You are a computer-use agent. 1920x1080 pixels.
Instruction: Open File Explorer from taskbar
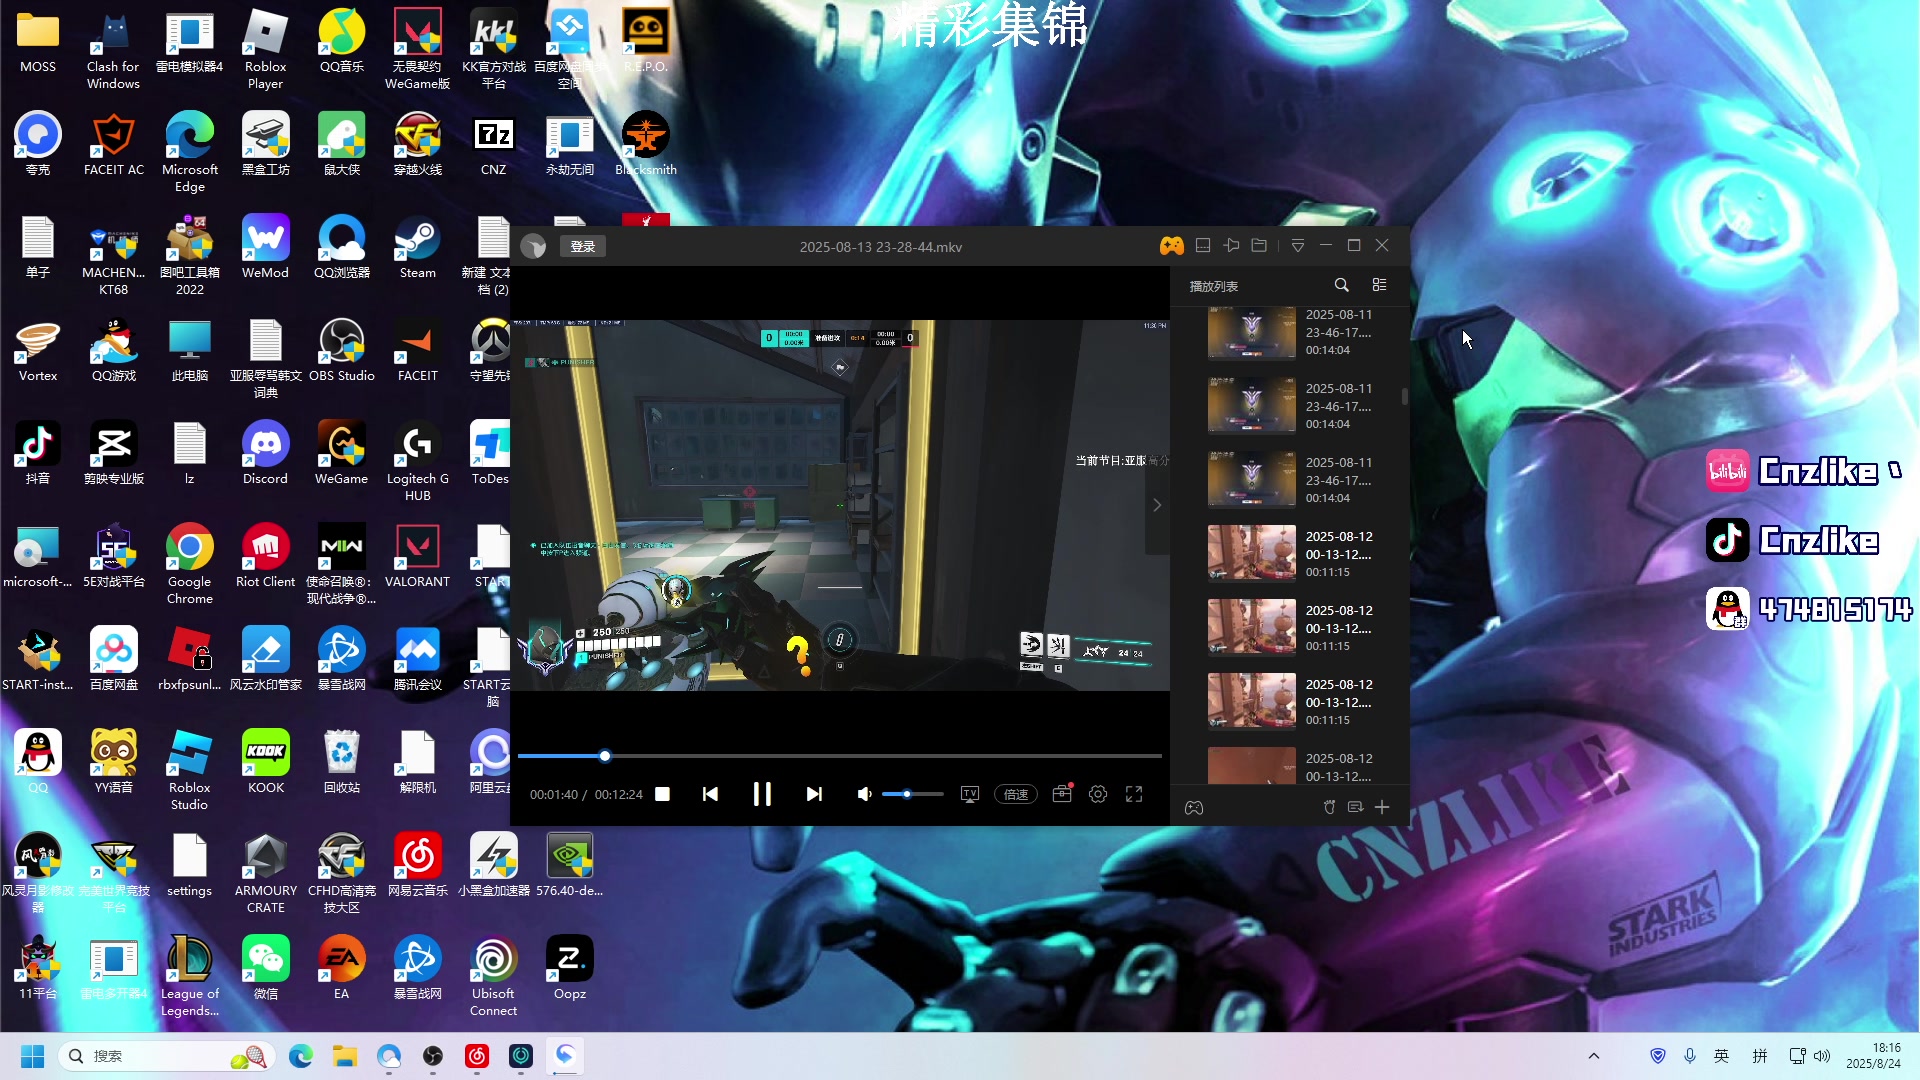tap(345, 1056)
